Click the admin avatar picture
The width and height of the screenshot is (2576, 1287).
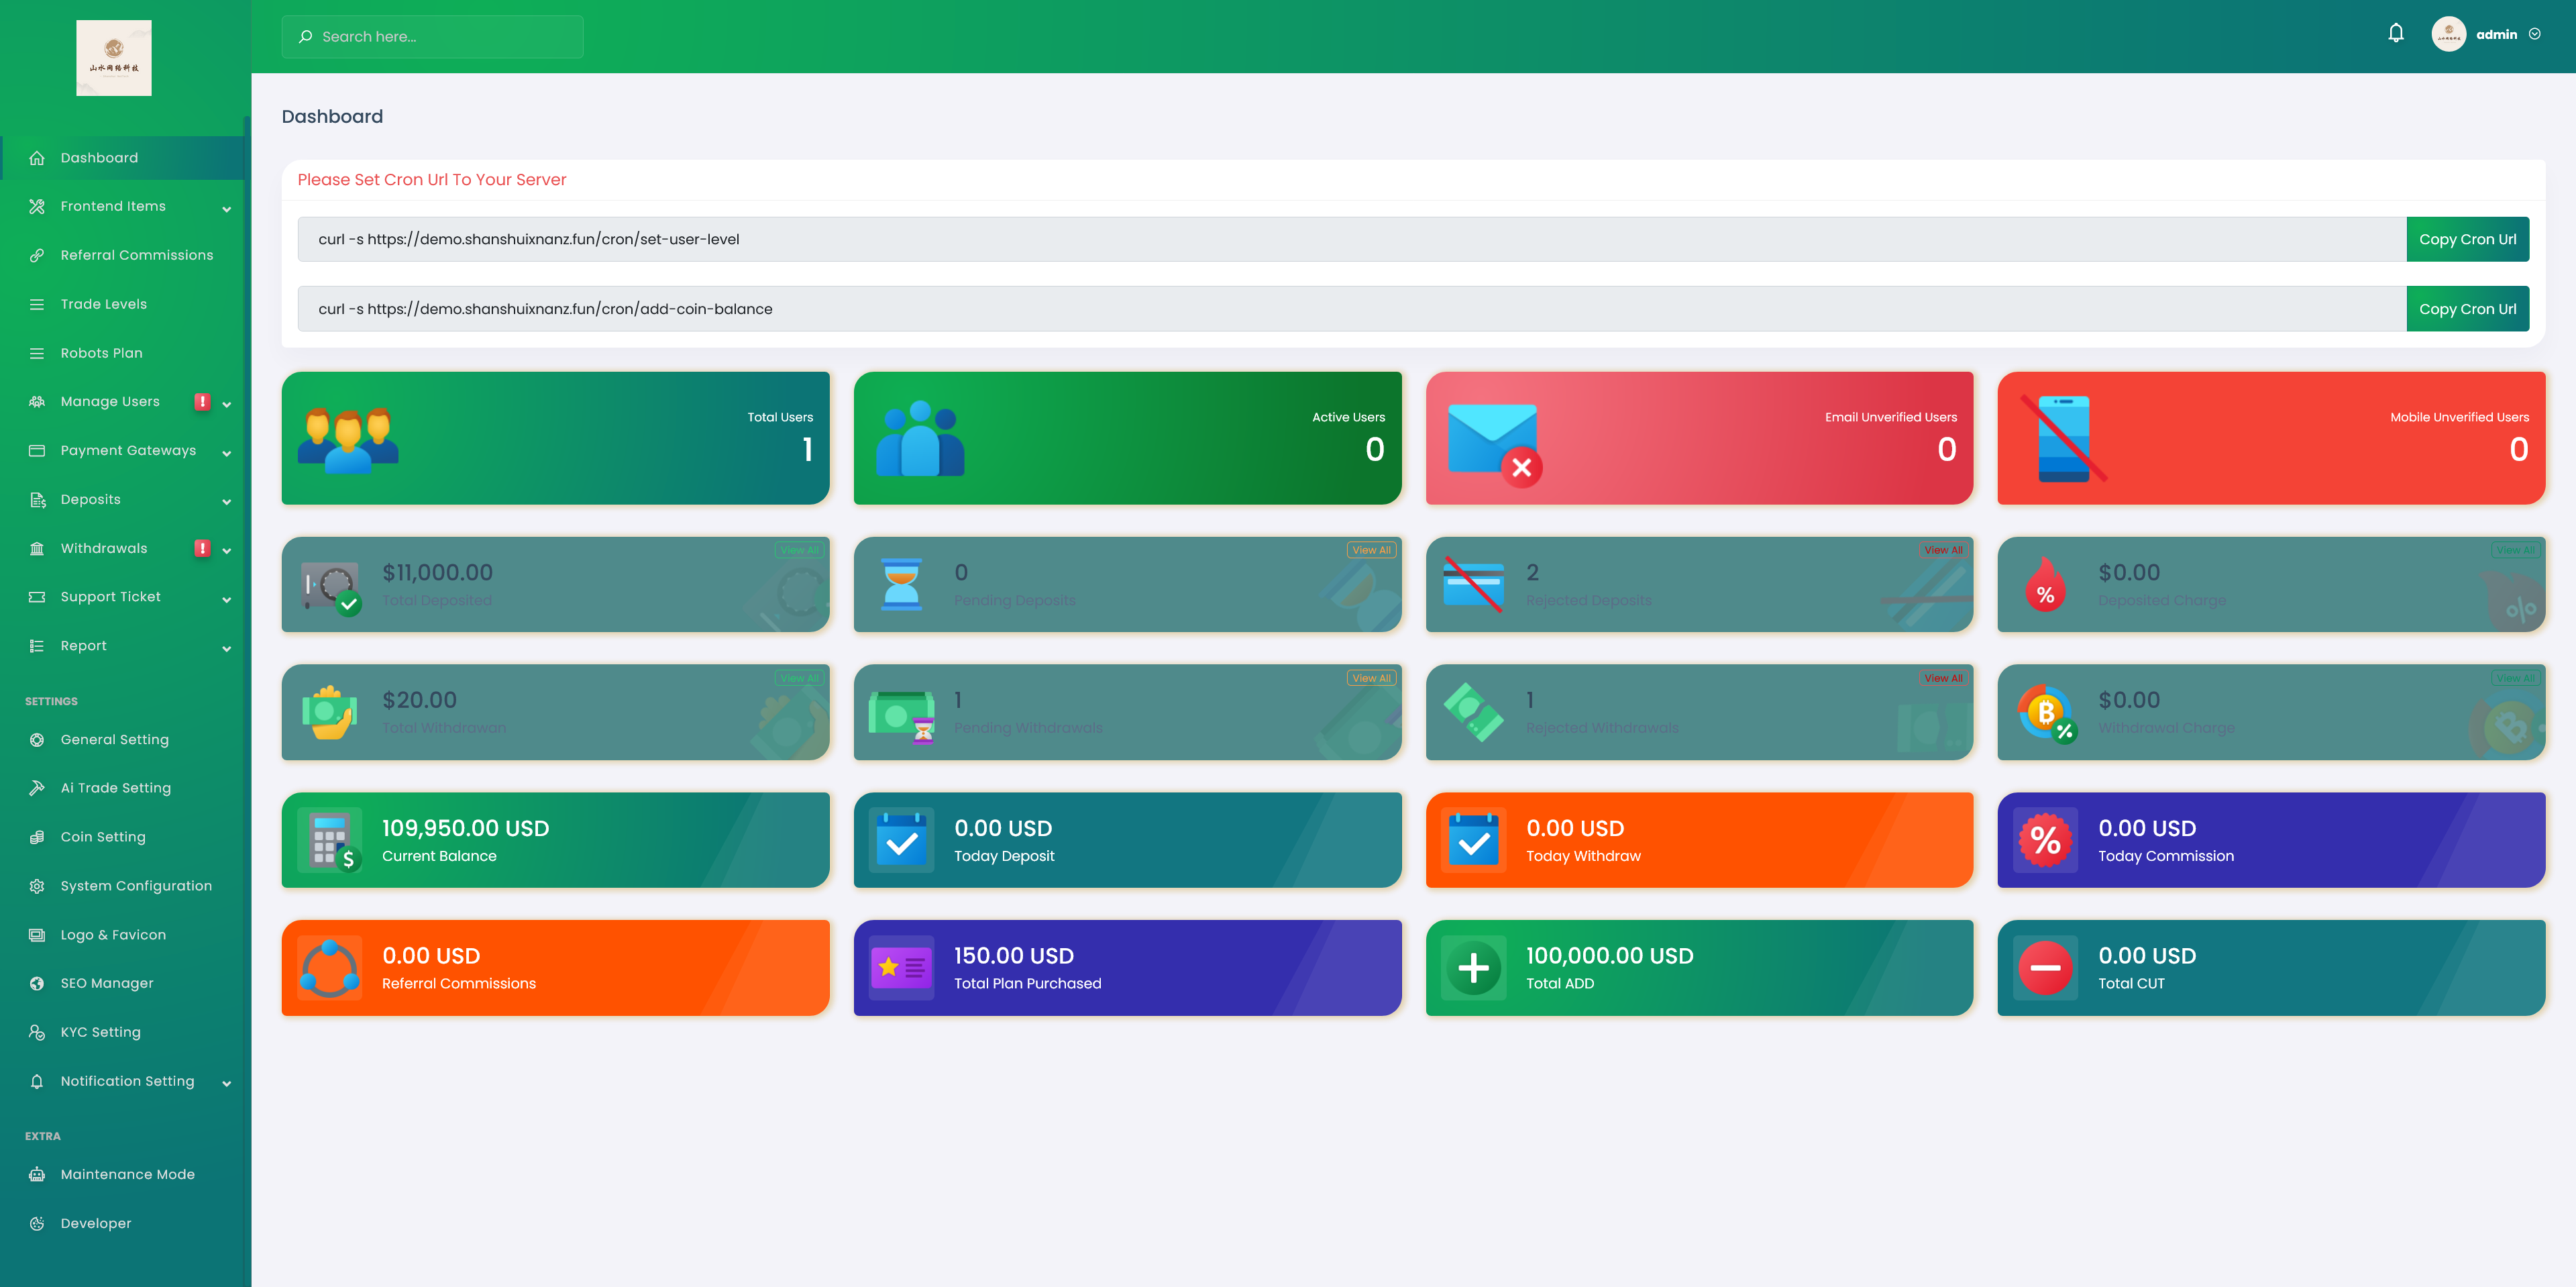(x=2448, y=34)
